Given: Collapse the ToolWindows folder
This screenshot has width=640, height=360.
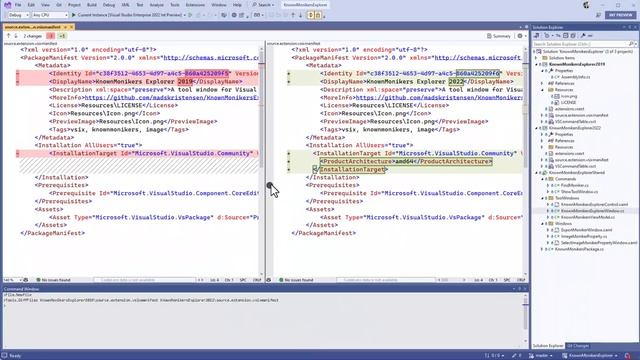Looking at the screenshot, I should [542, 198].
